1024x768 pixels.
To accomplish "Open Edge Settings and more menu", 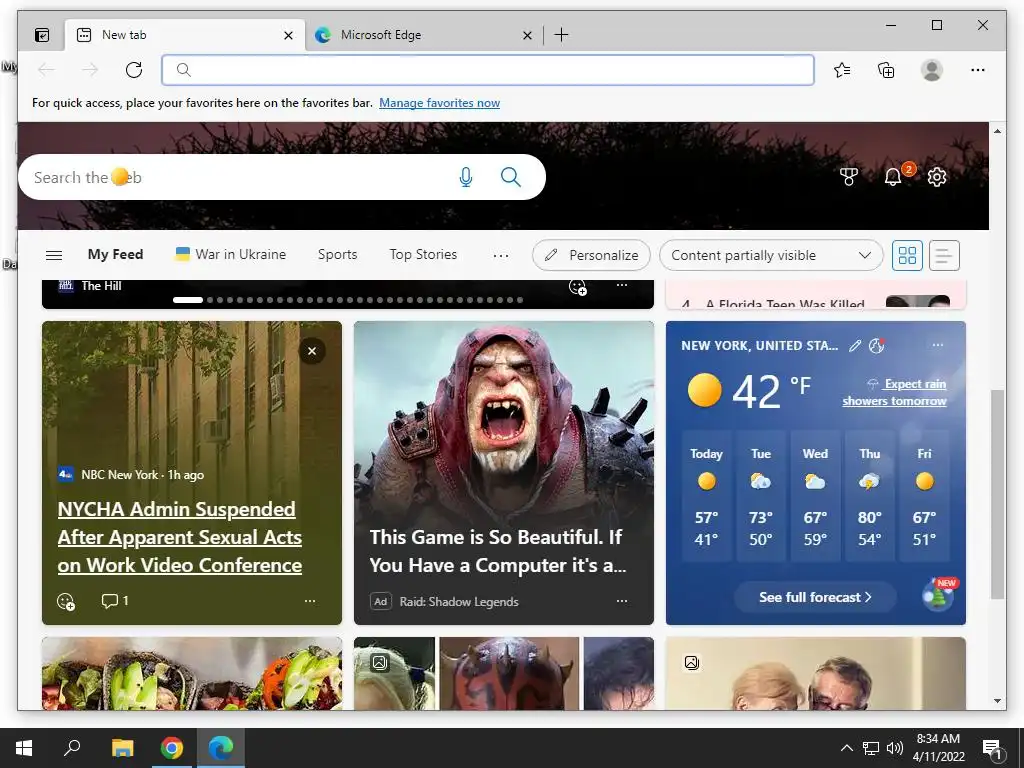I will pyautogui.click(x=978, y=70).
